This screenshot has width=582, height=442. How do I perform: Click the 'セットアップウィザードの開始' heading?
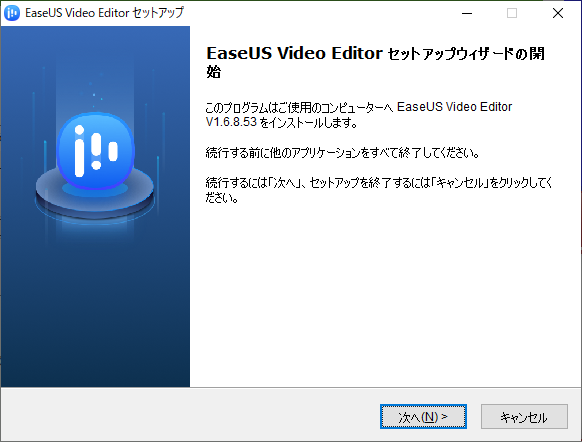pos(375,62)
